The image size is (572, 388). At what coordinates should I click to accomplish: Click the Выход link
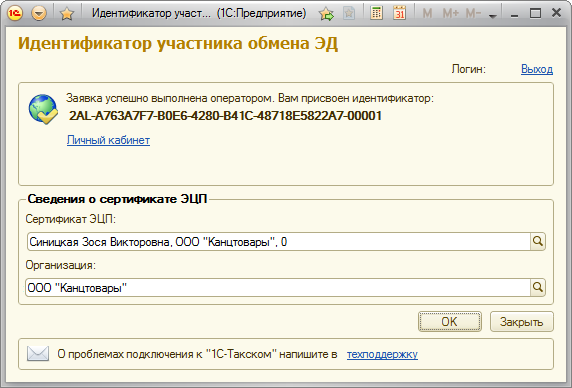point(537,69)
